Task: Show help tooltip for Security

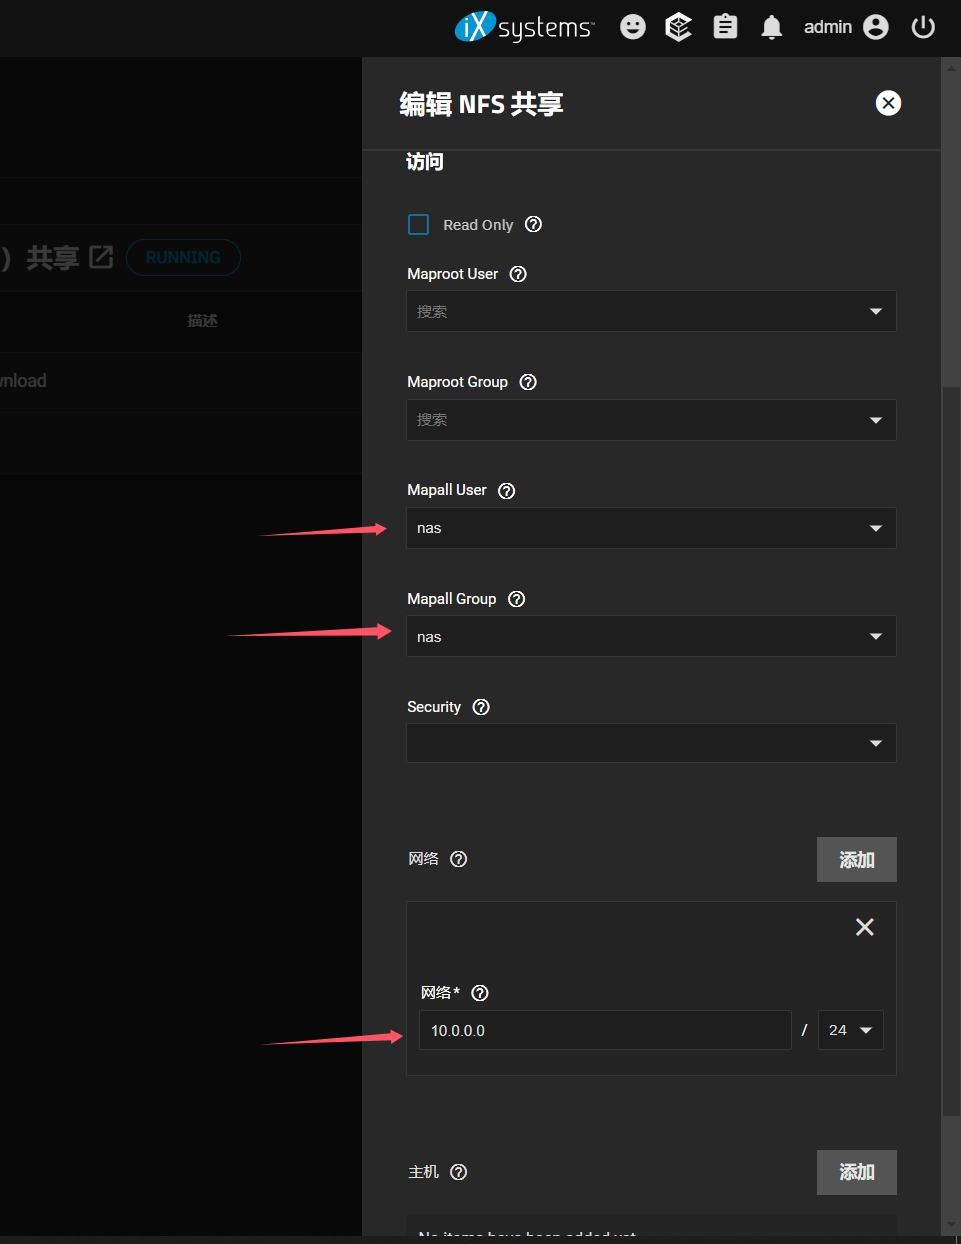Action: click(481, 707)
